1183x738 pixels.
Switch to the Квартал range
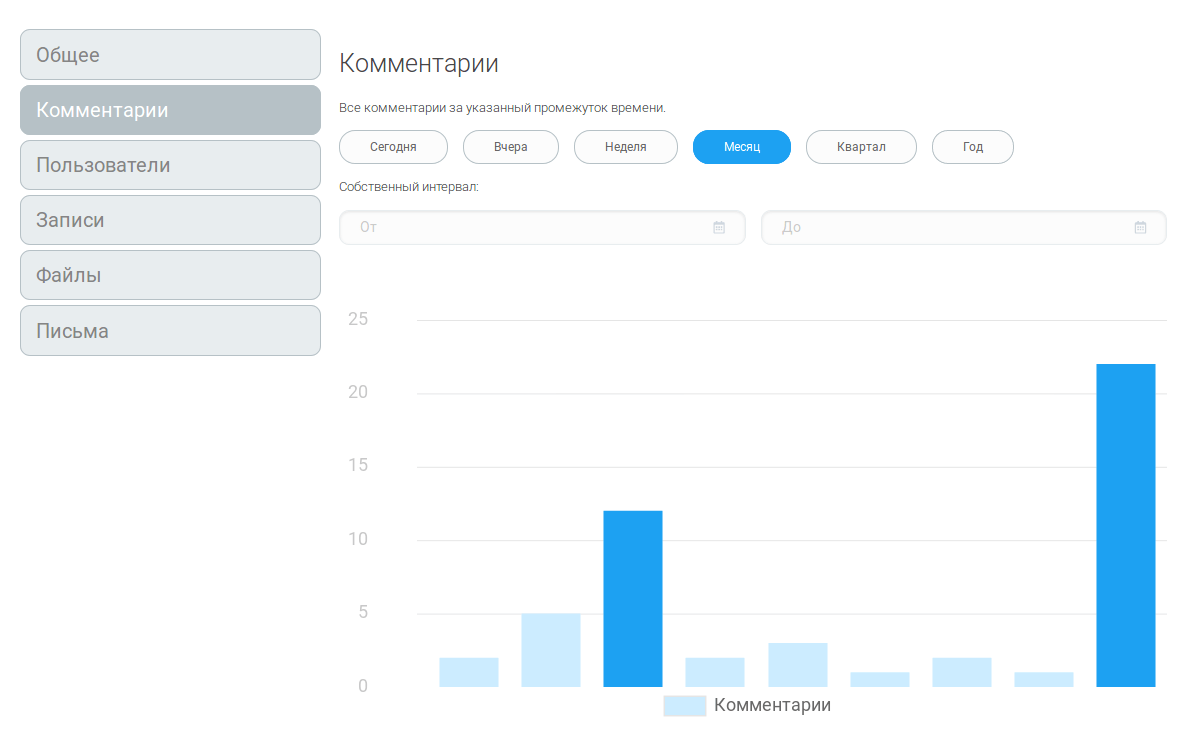[x=861, y=146]
